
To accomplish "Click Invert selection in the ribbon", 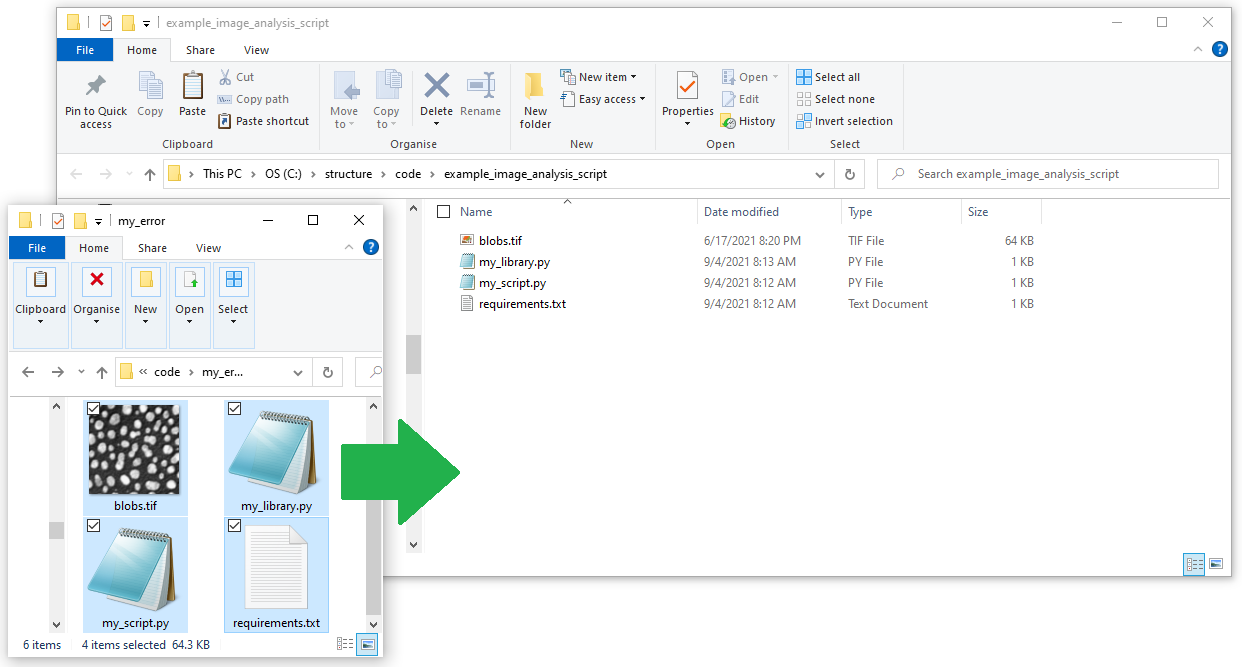I will 853,121.
